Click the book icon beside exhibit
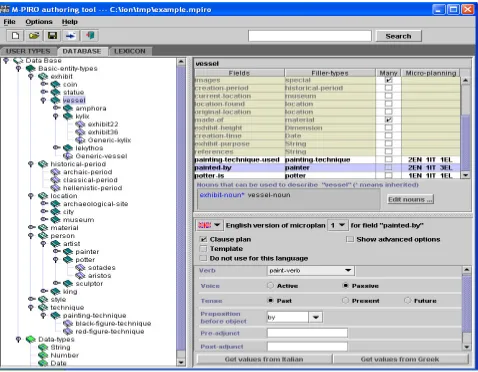The width and height of the screenshot is (478, 372). tap(43, 77)
